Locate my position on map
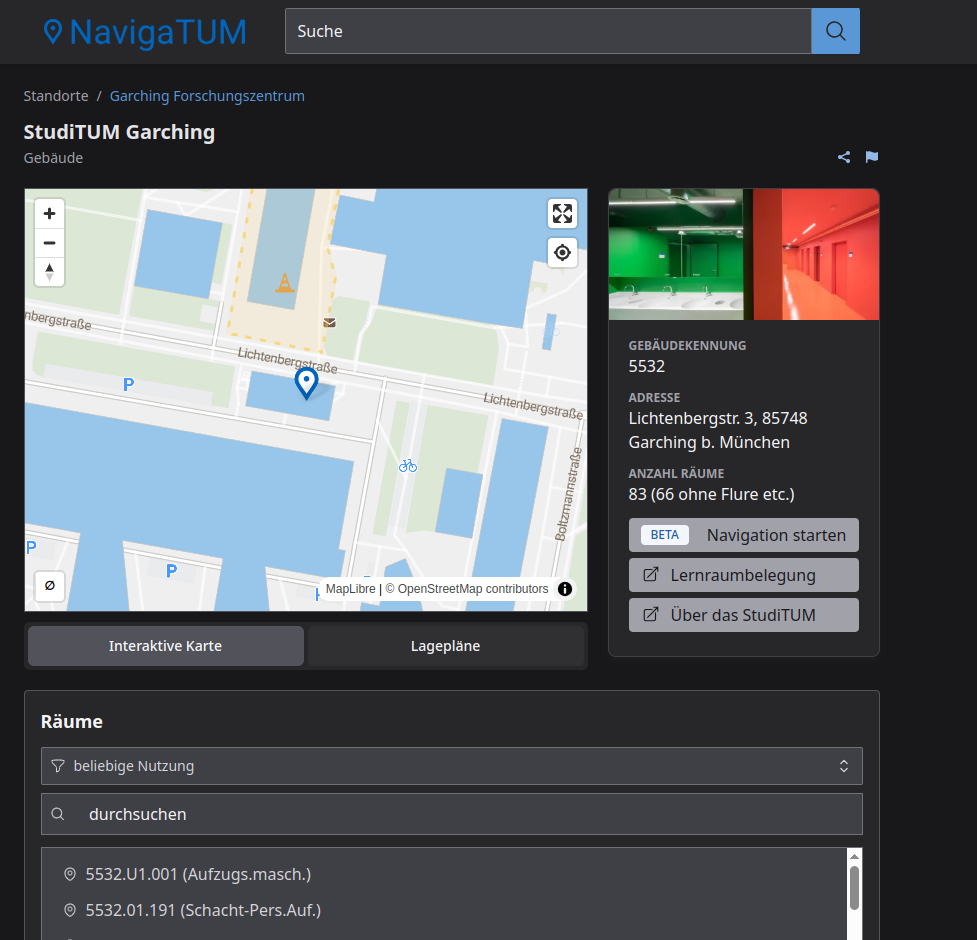This screenshot has height=940, width=977. point(562,253)
